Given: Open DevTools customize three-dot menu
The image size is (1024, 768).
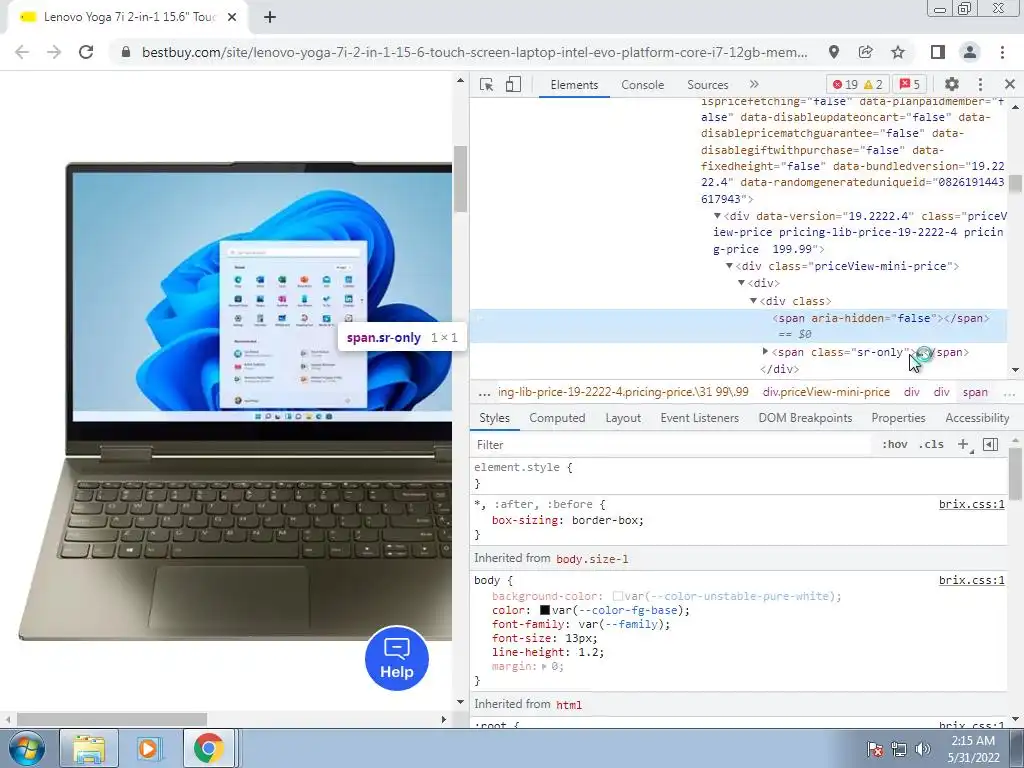Looking at the screenshot, I should point(980,84).
